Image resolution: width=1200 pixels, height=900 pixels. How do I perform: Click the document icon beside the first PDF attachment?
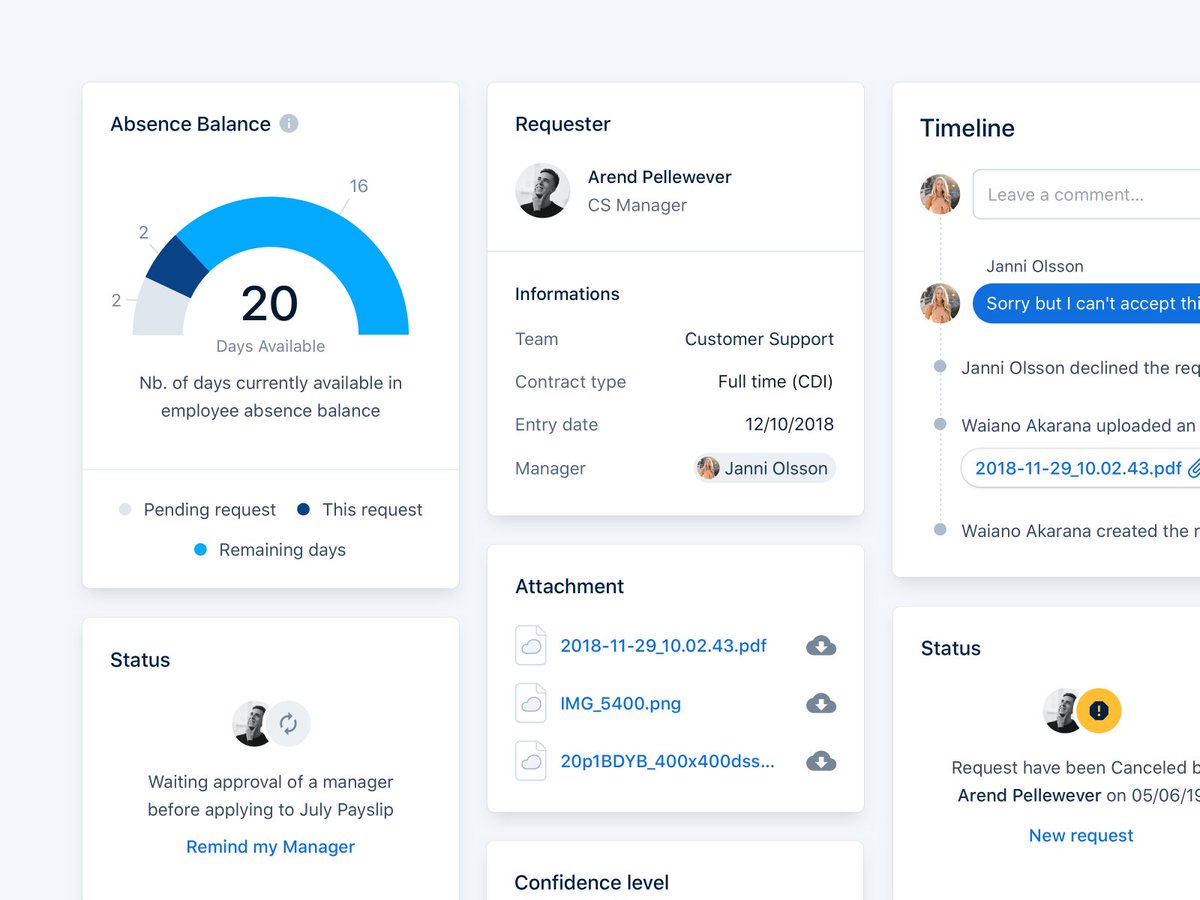point(531,645)
